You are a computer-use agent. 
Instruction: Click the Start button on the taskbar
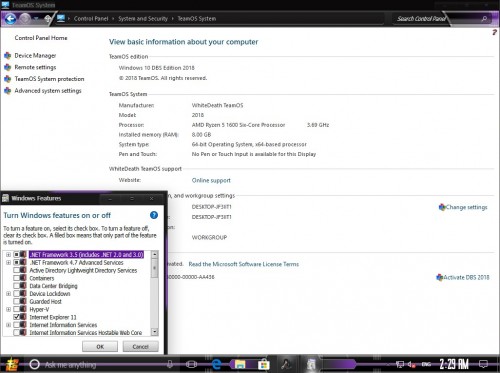(x=12, y=364)
